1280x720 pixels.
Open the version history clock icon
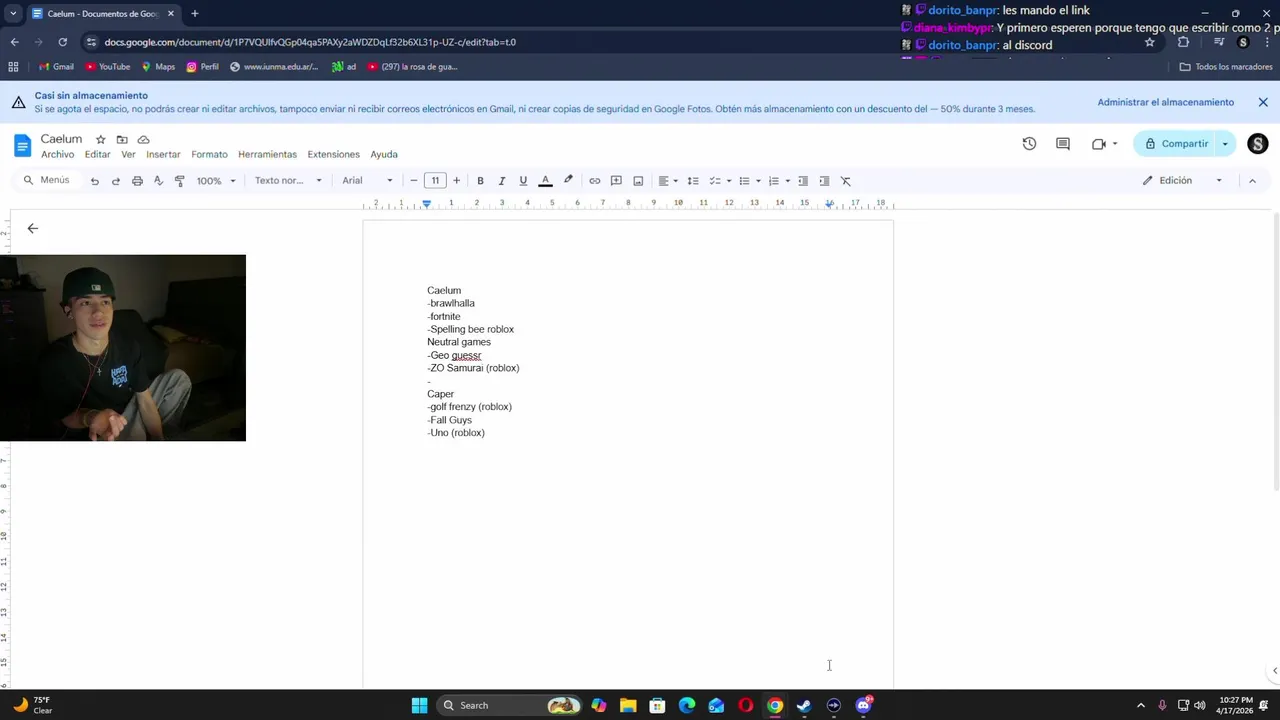coord(1029,144)
